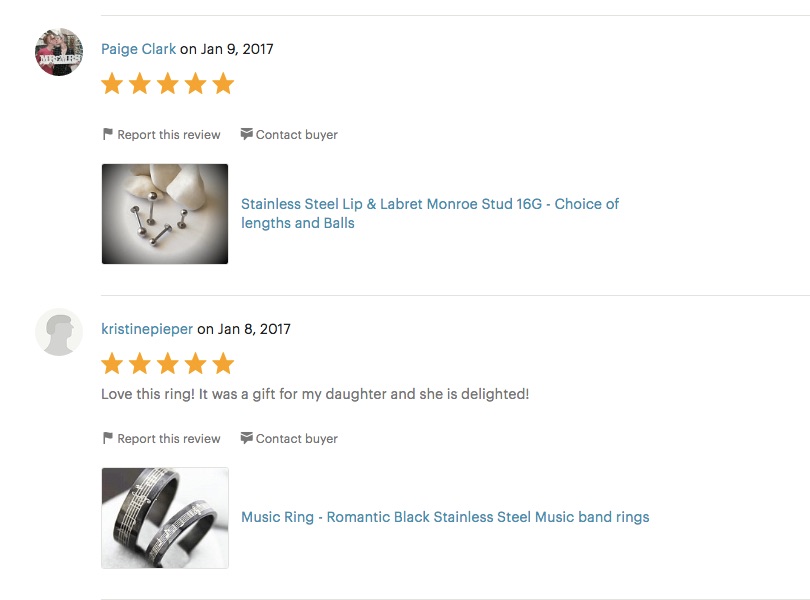Viewport: 810px width, 600px height.
Task: View black music band rings thumbnail
Action: [165, 518]
